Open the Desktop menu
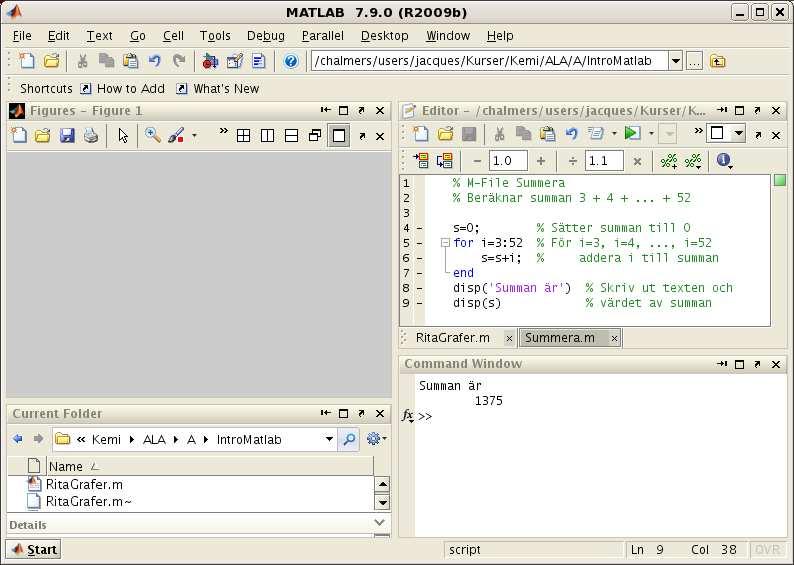 [x=384, y=35]
